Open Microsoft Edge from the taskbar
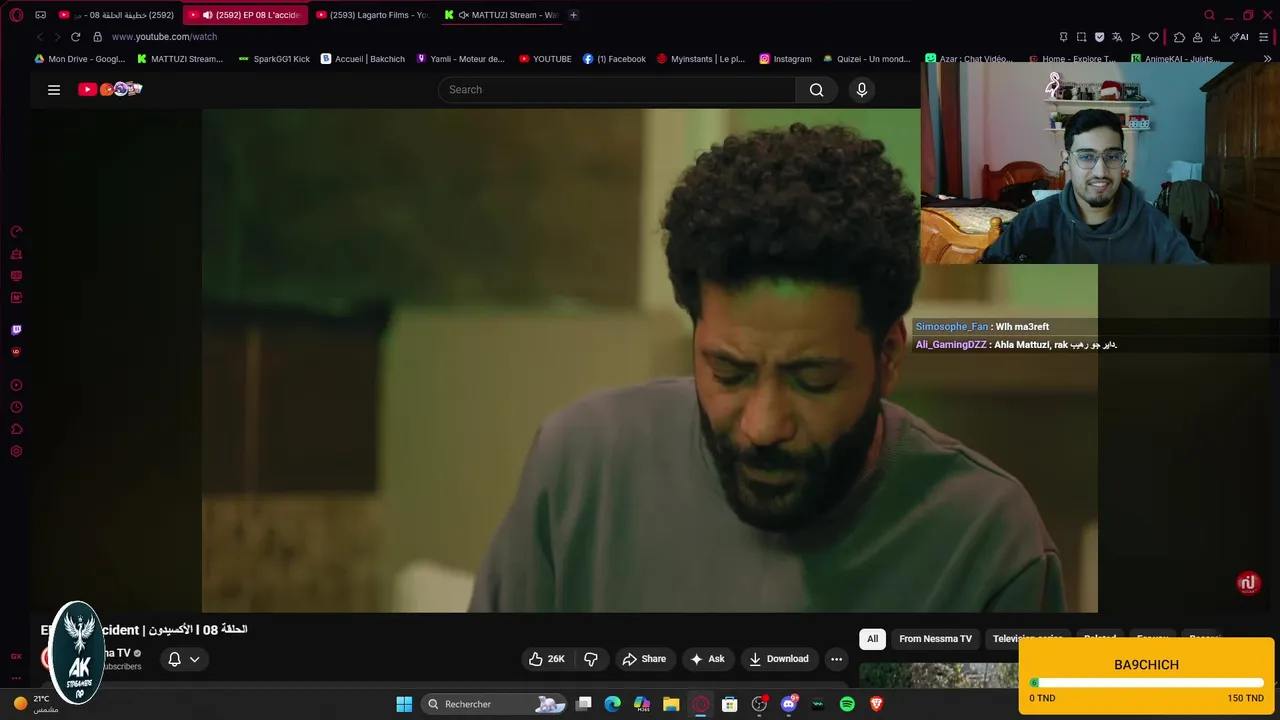The height and width of the screenshot is (720, 1280). click(612, 704)
